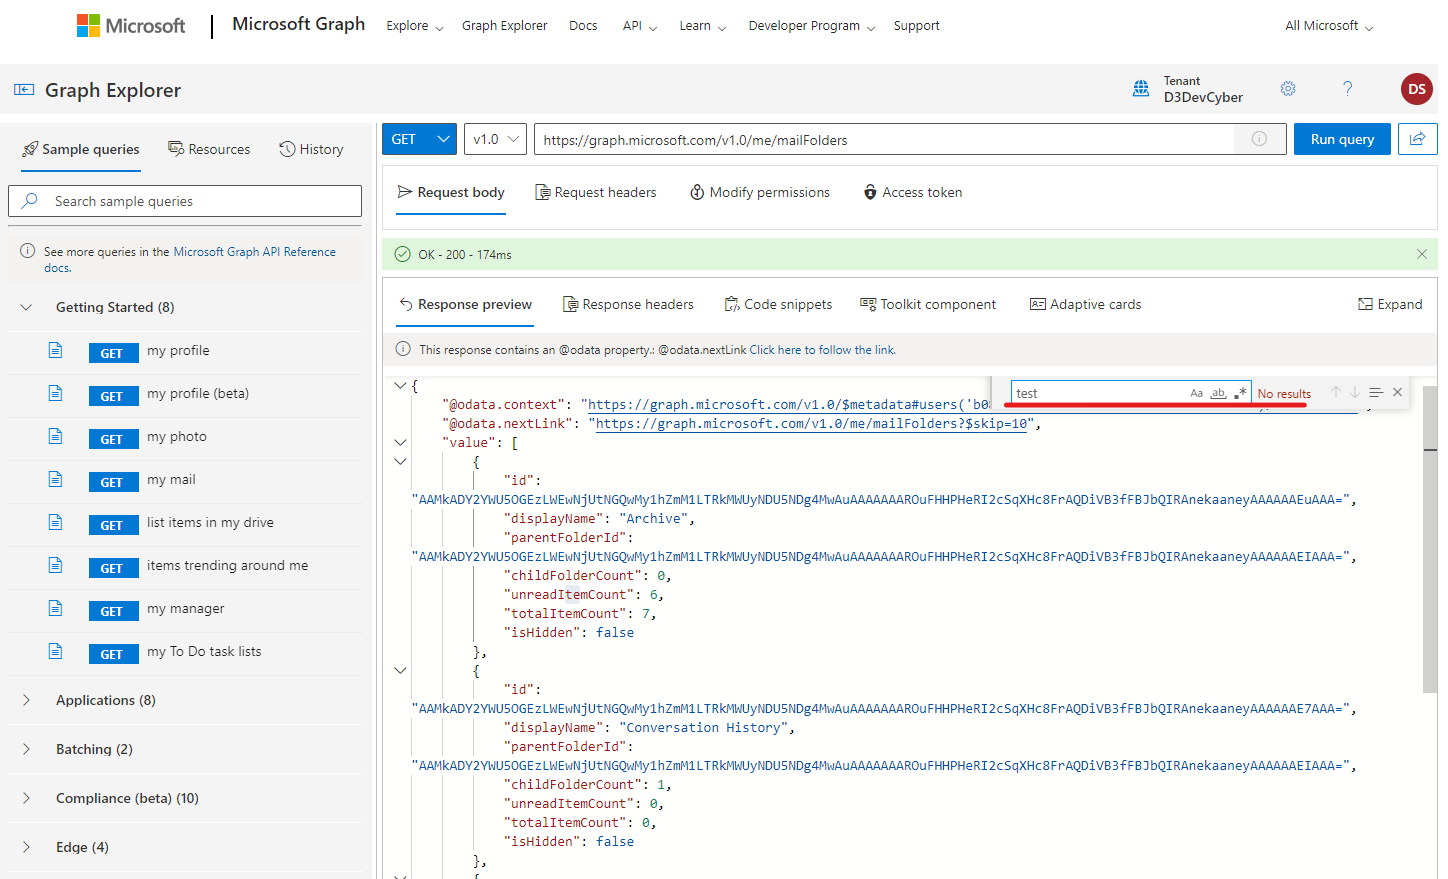The image size is (1448, 879).
Task: Click Expand in the response preview toolbar
Action: tap(1390, 304)
